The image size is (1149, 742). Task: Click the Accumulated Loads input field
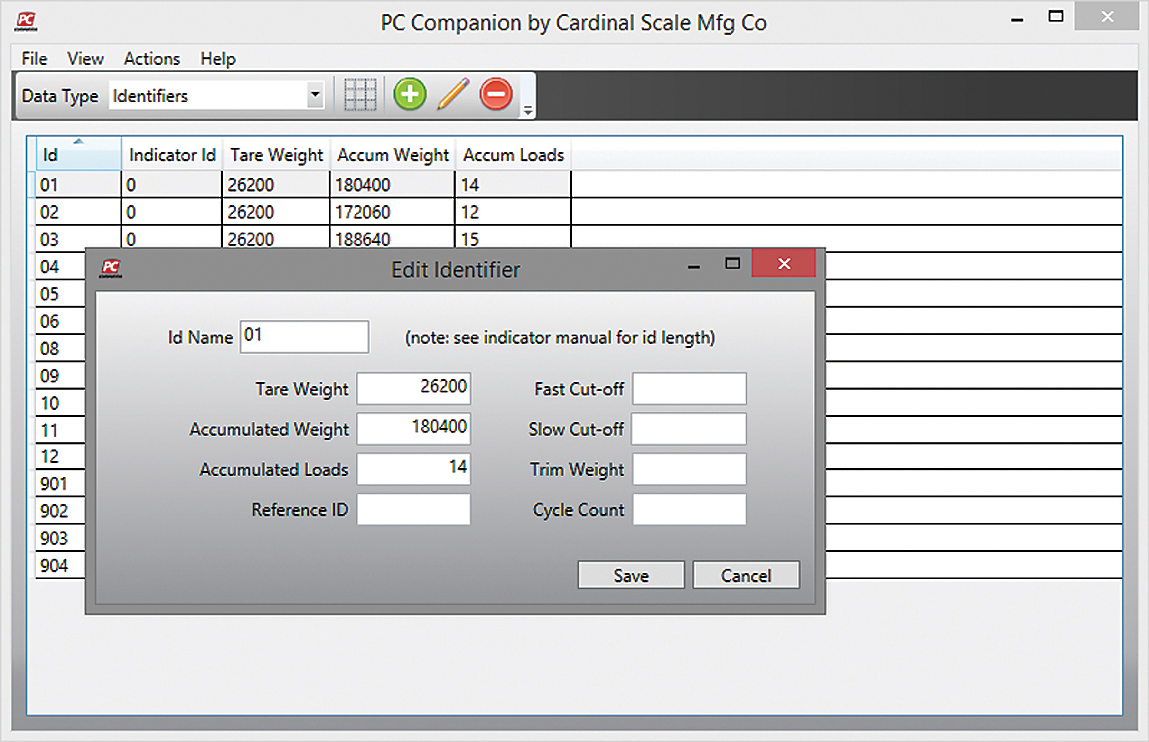click(x=413, y=469)
